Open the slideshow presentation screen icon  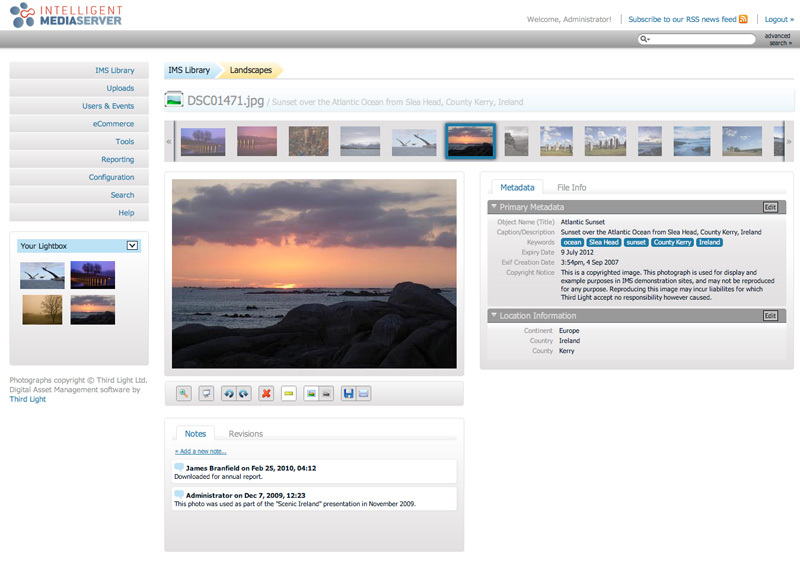pyautogui.click(x=206, y=393)
